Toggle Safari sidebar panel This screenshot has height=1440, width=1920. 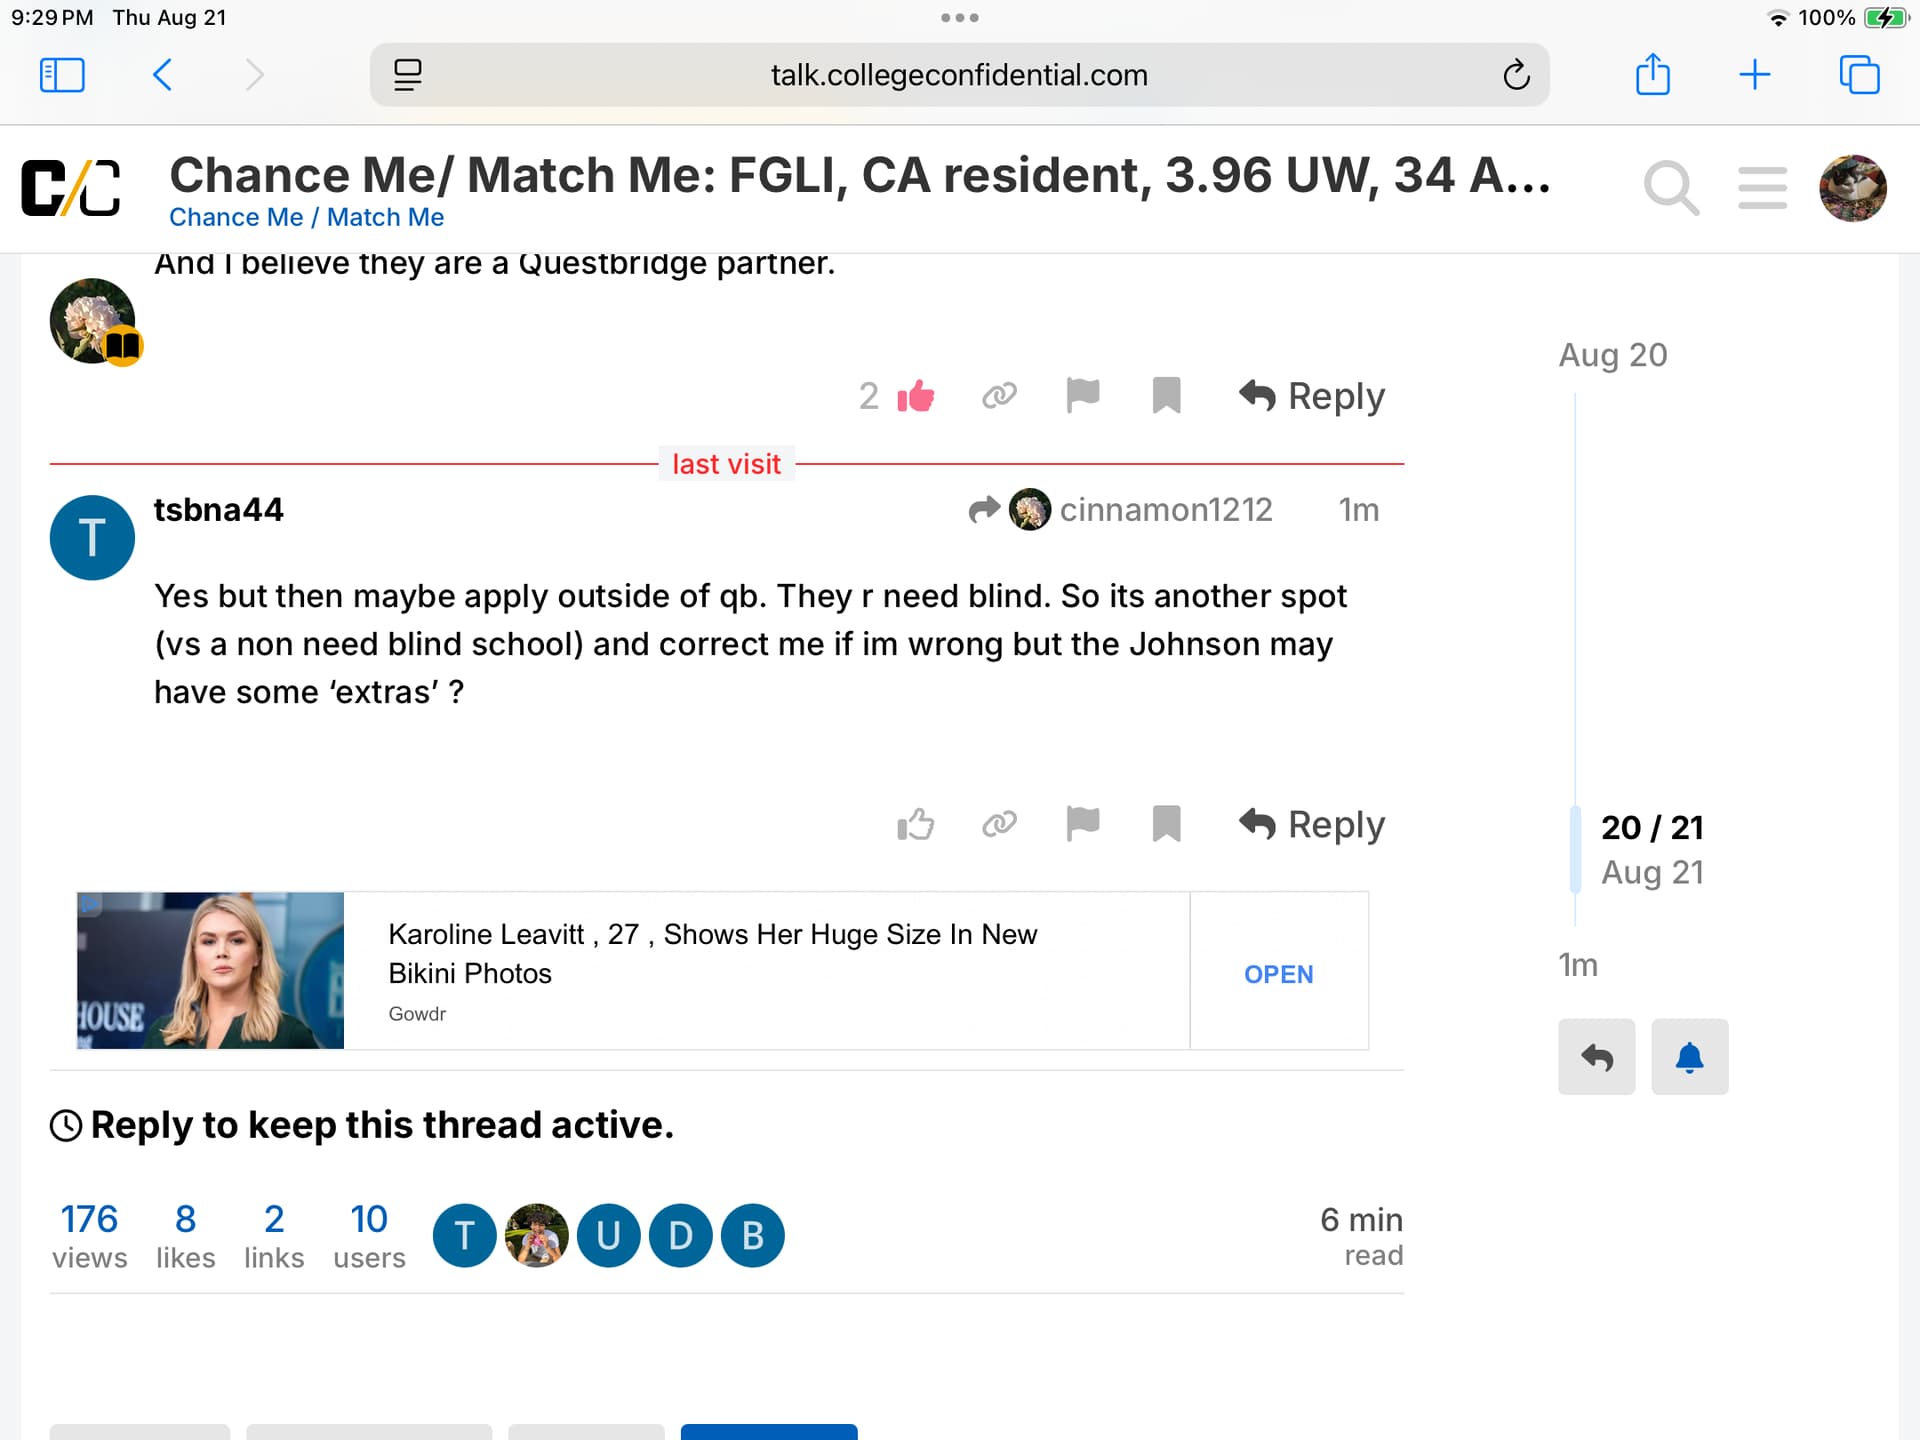point(62,75)
